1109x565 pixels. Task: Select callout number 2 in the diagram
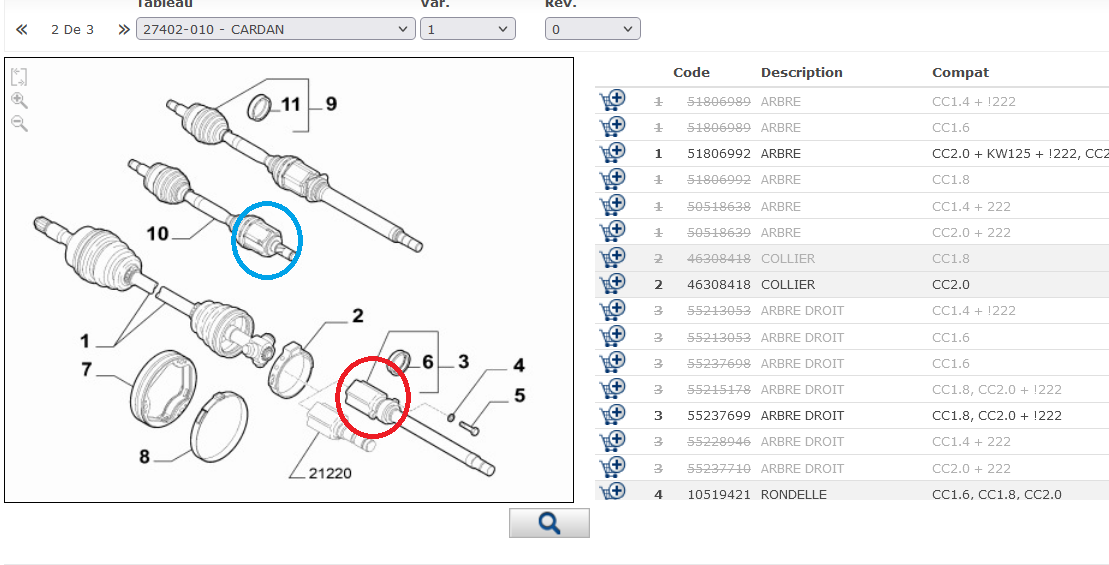point(358,316)
